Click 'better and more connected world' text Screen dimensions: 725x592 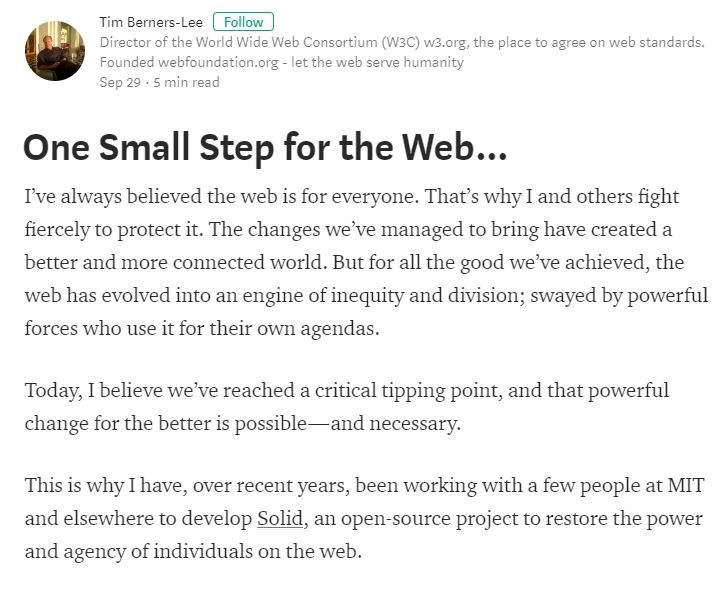click(175, 263)
